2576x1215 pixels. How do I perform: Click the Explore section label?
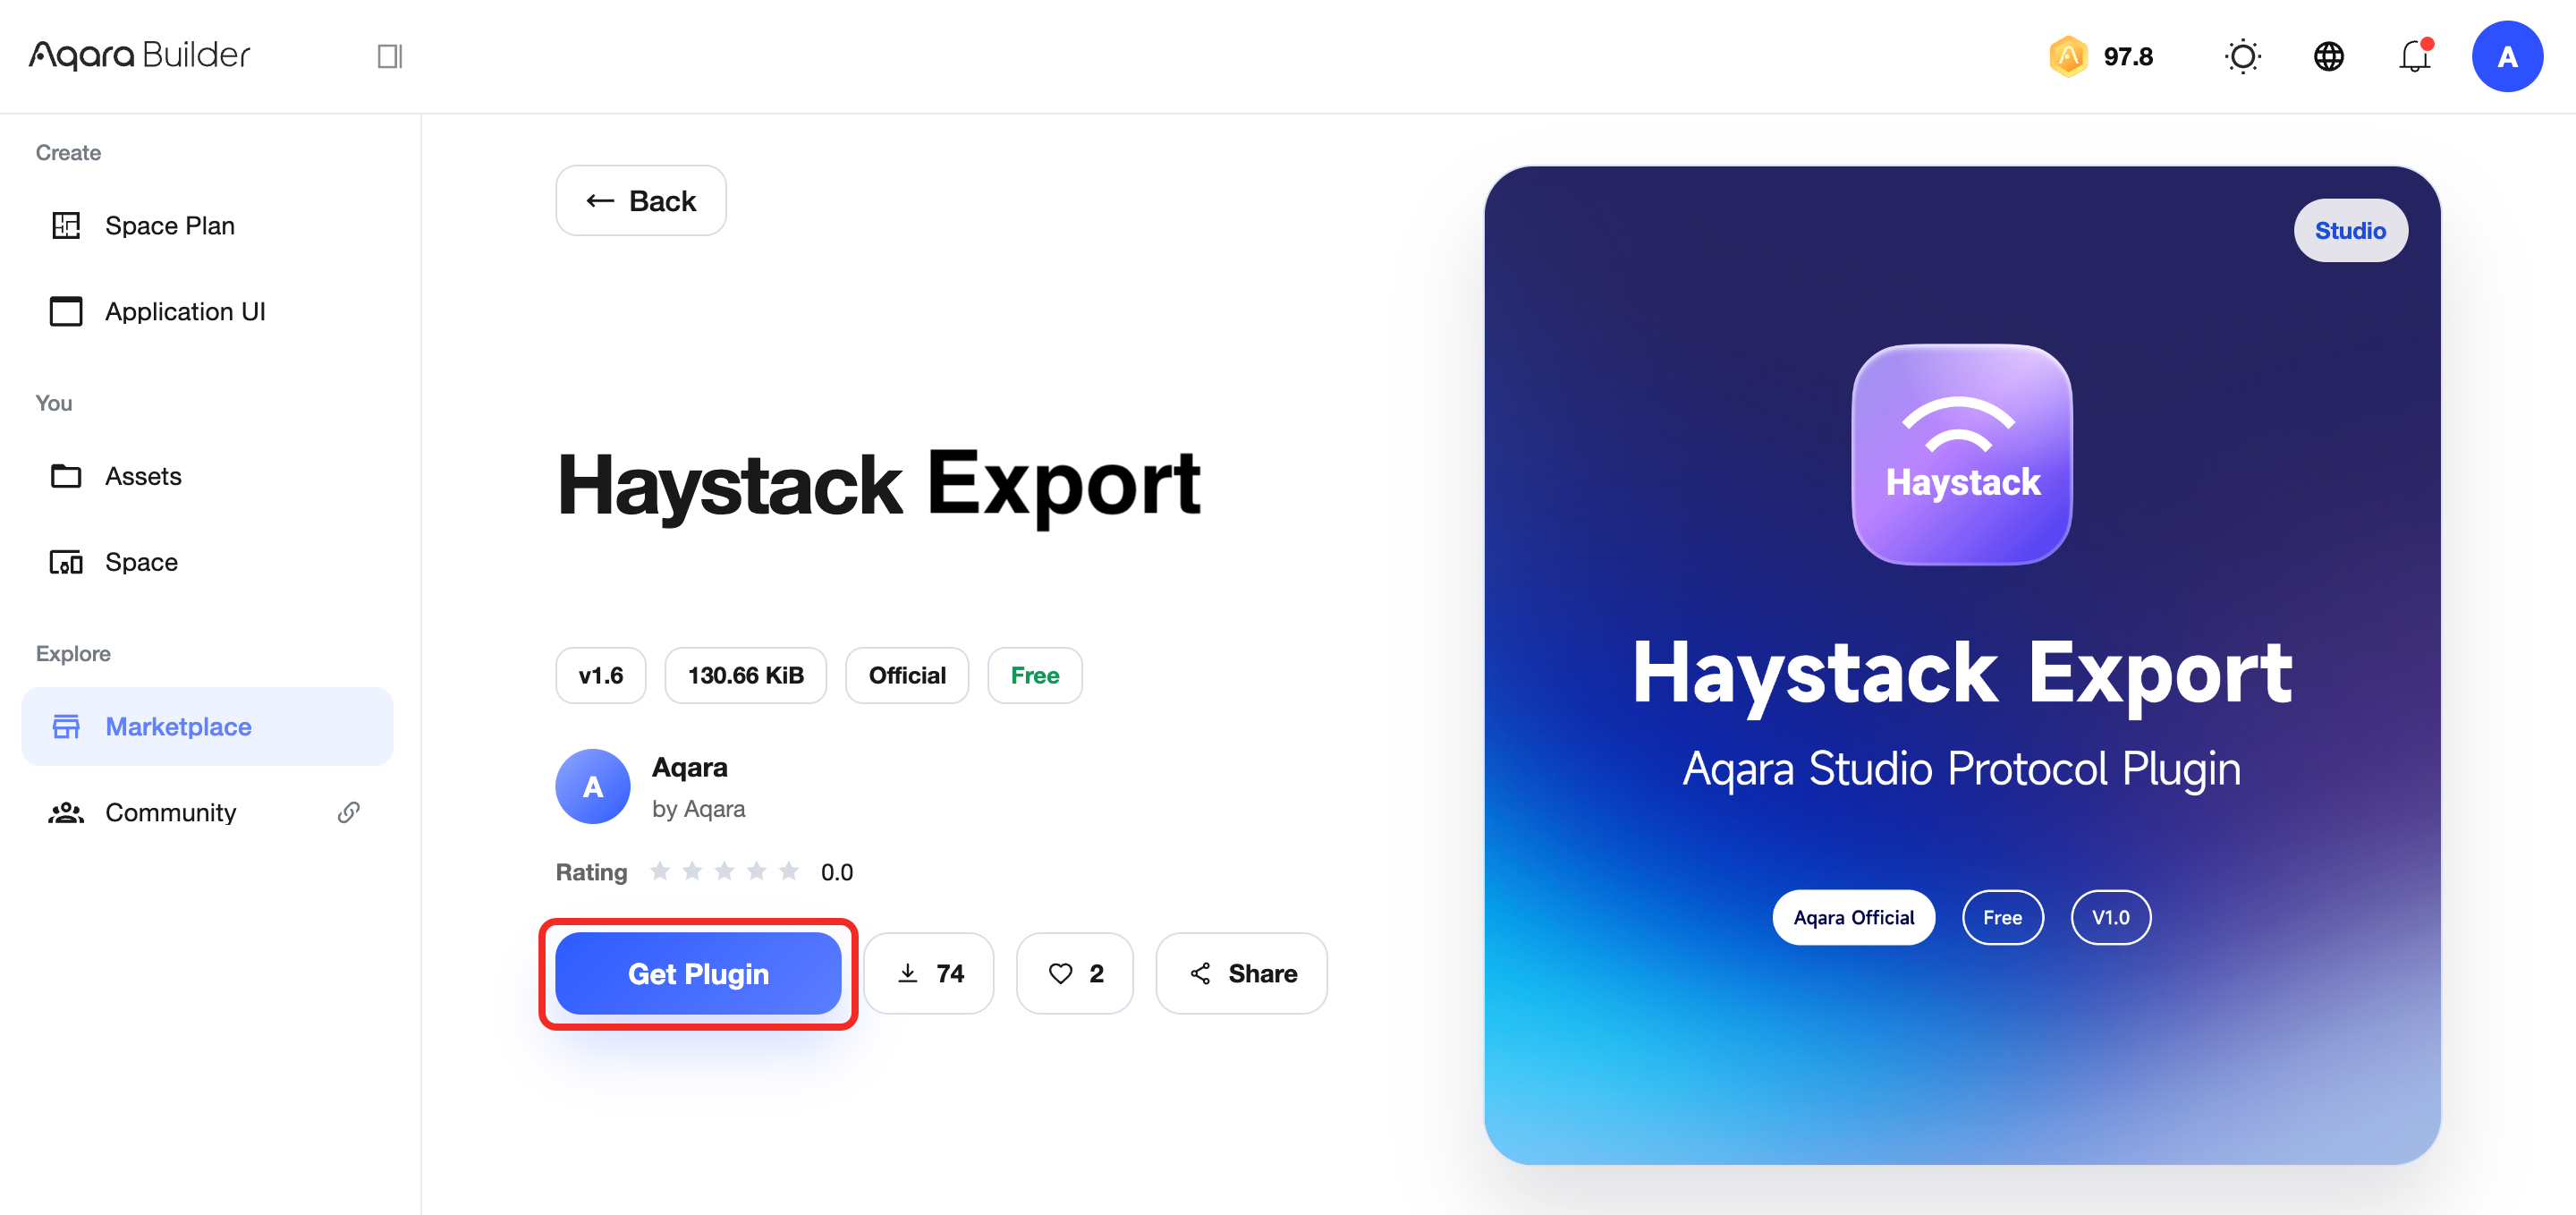pyautogui.click(x=73, y=653)
